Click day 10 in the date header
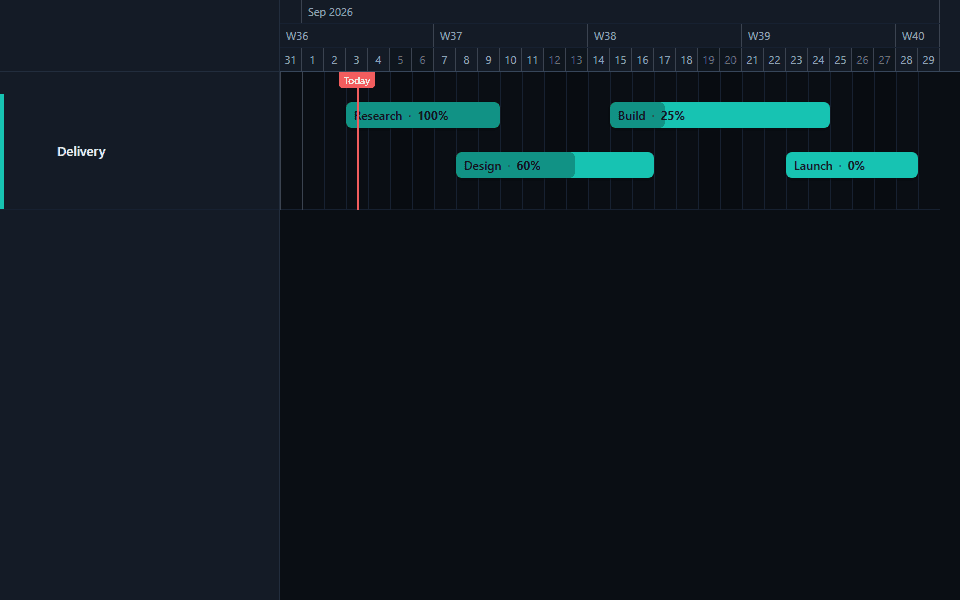The height and width of the screenshot is (600, 960). point(511,60)
